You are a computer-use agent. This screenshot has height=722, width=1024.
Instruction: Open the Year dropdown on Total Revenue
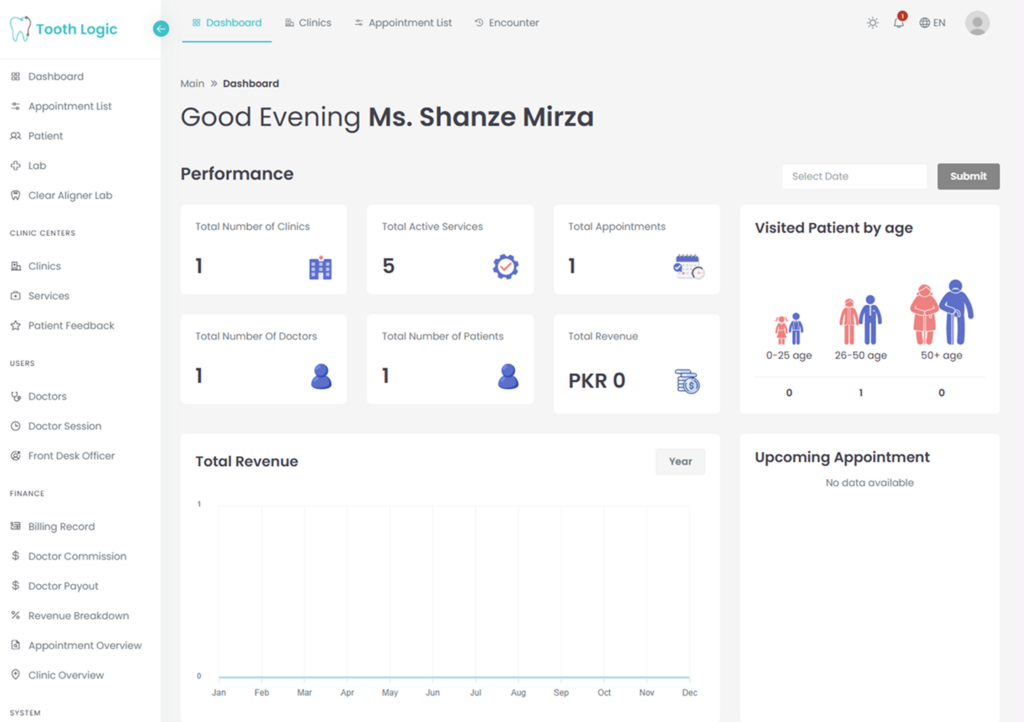(x=680, y=462)
